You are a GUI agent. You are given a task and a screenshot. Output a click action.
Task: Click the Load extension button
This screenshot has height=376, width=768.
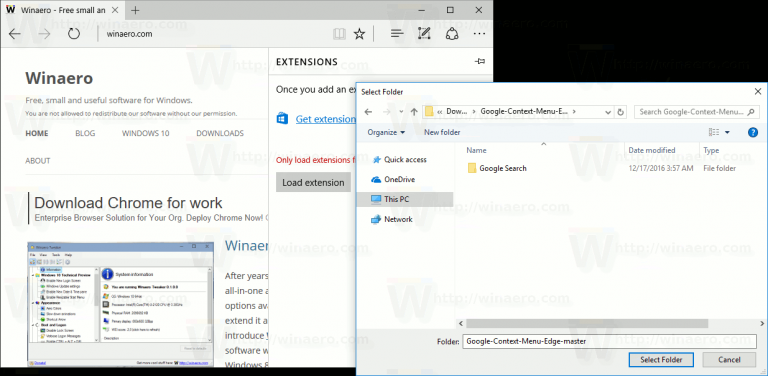tap(313, 183)
